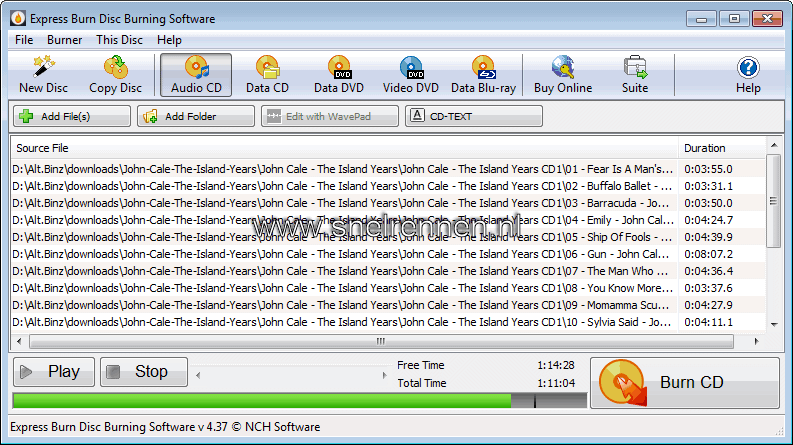
Task: Click the Add Folder button
Action: pyautogui.click(x=196, y=116)
